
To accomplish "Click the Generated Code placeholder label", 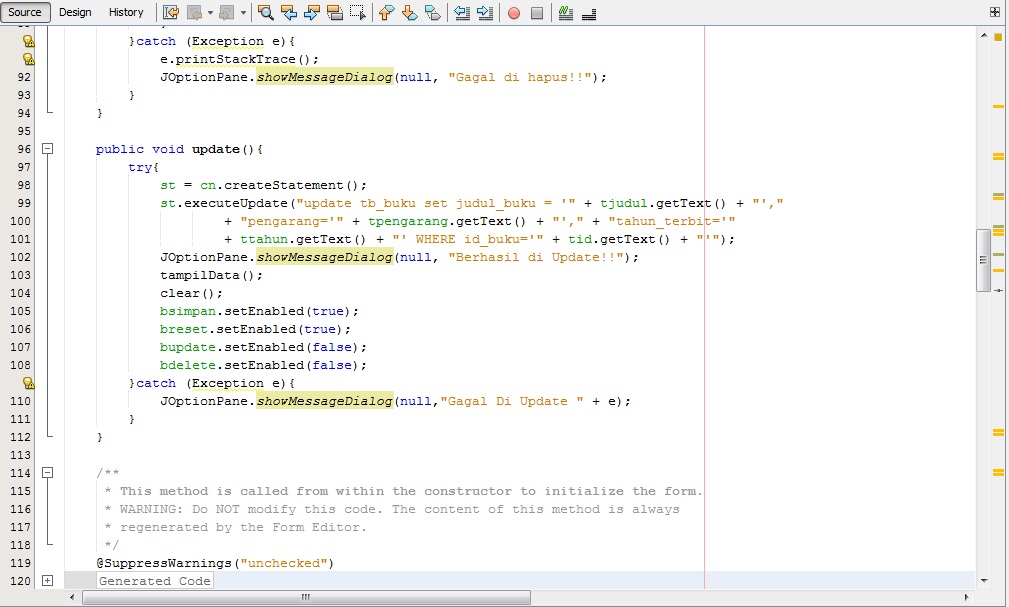I will click(154, 580).
